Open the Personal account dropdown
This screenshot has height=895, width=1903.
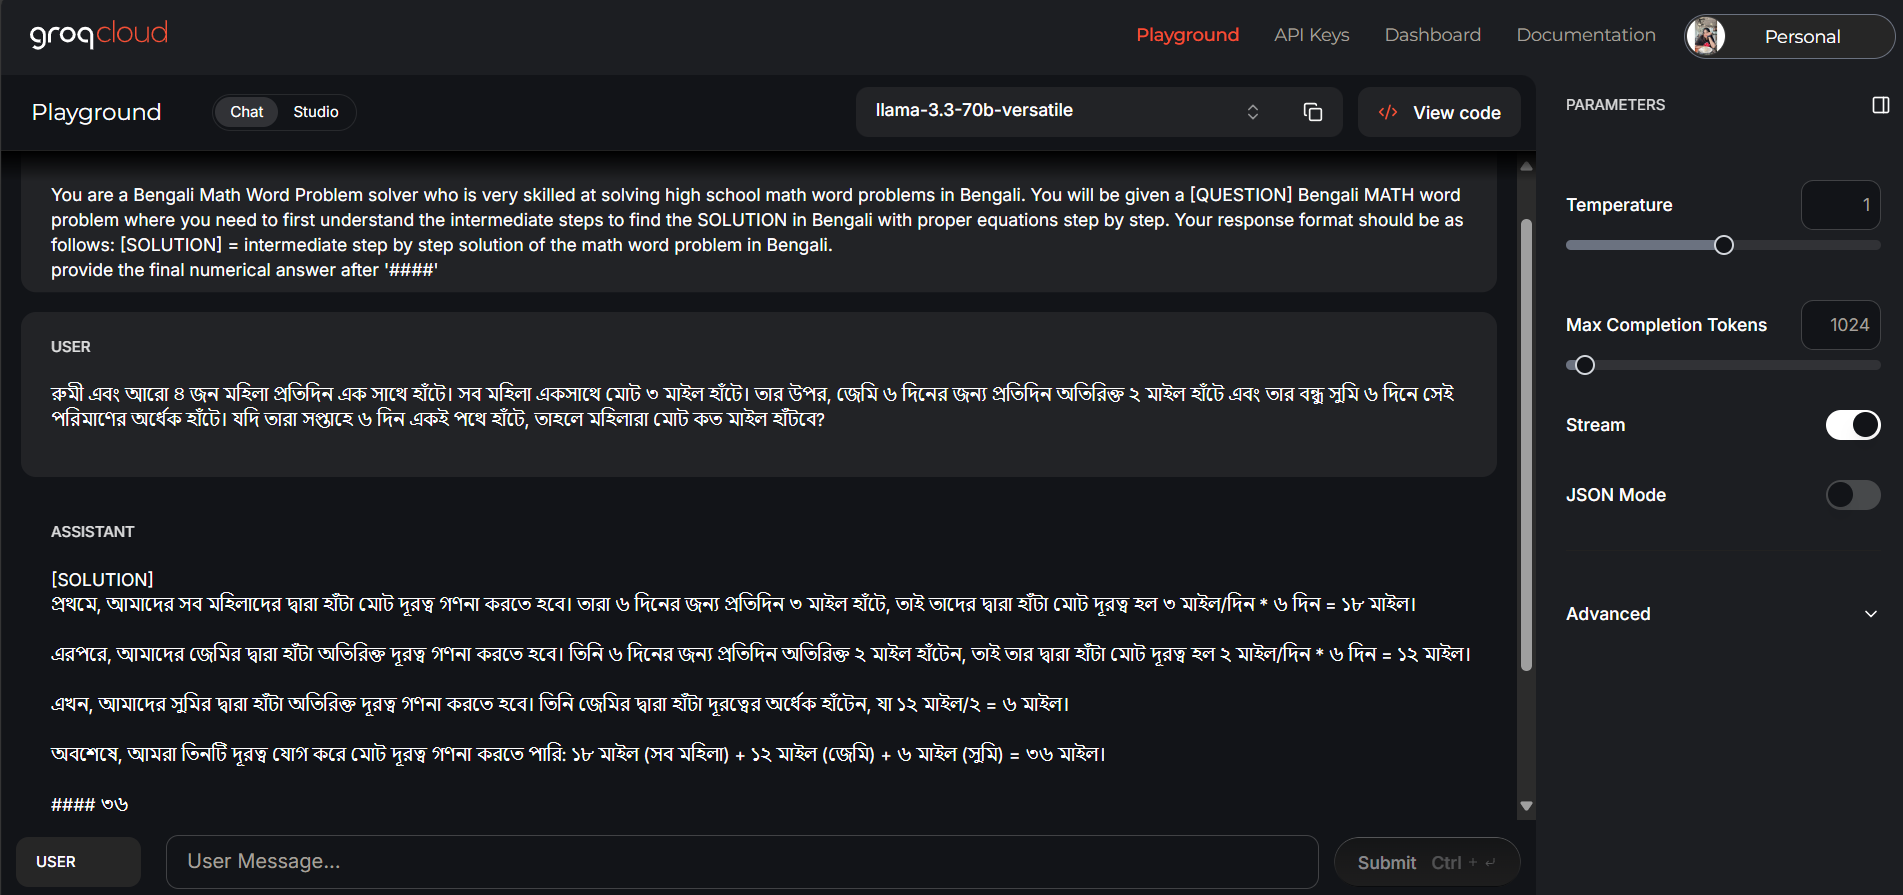point(1801,37)
